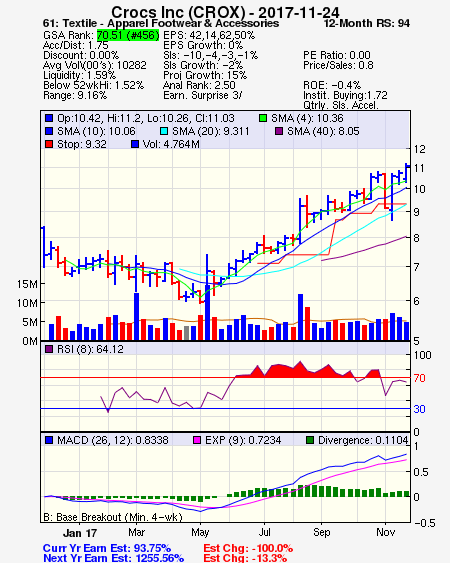Click the Earn. Surprise 3/ text
The image size is (450, 563).
(x=203, y=96)
